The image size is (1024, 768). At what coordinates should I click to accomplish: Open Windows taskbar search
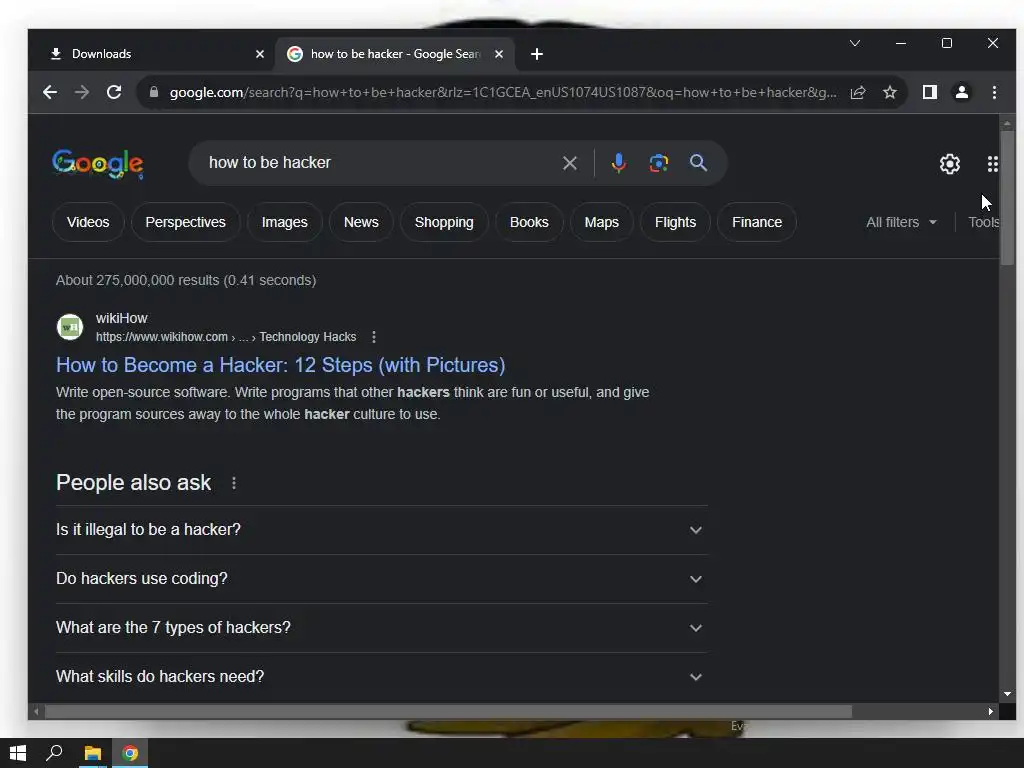[54, 754]
